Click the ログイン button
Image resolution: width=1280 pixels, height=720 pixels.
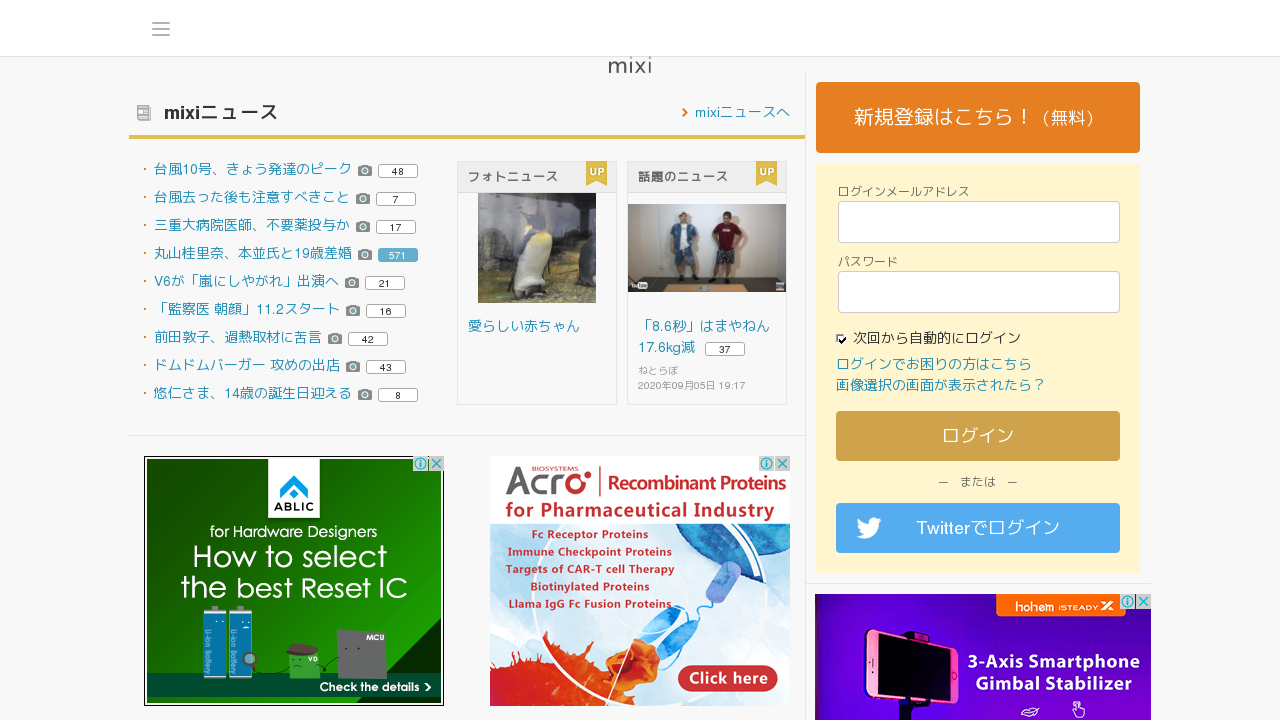point(978,436)
